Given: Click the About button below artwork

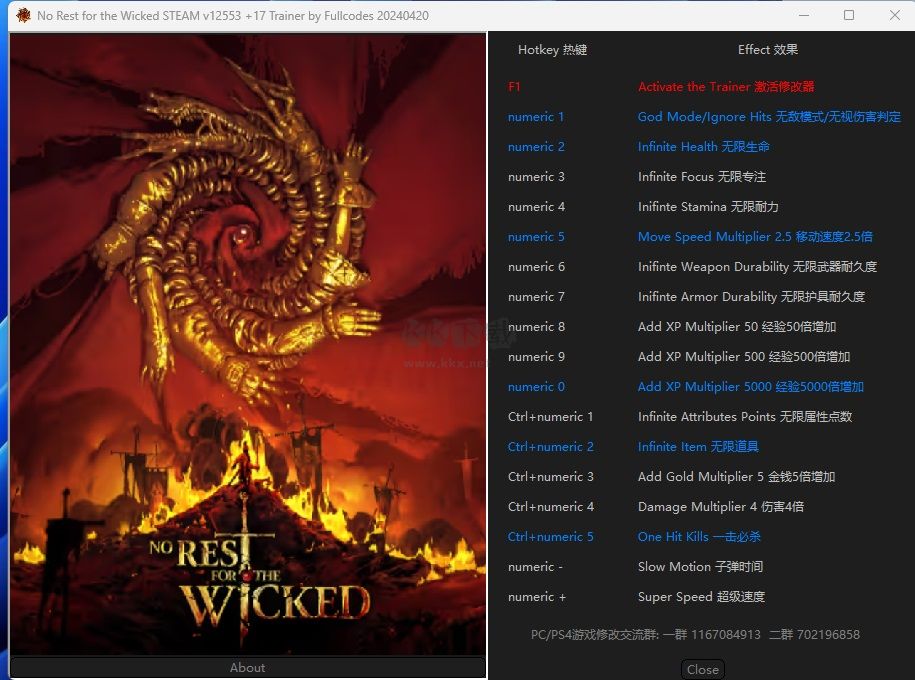Looking at the screenshot, I should point(247,668).
